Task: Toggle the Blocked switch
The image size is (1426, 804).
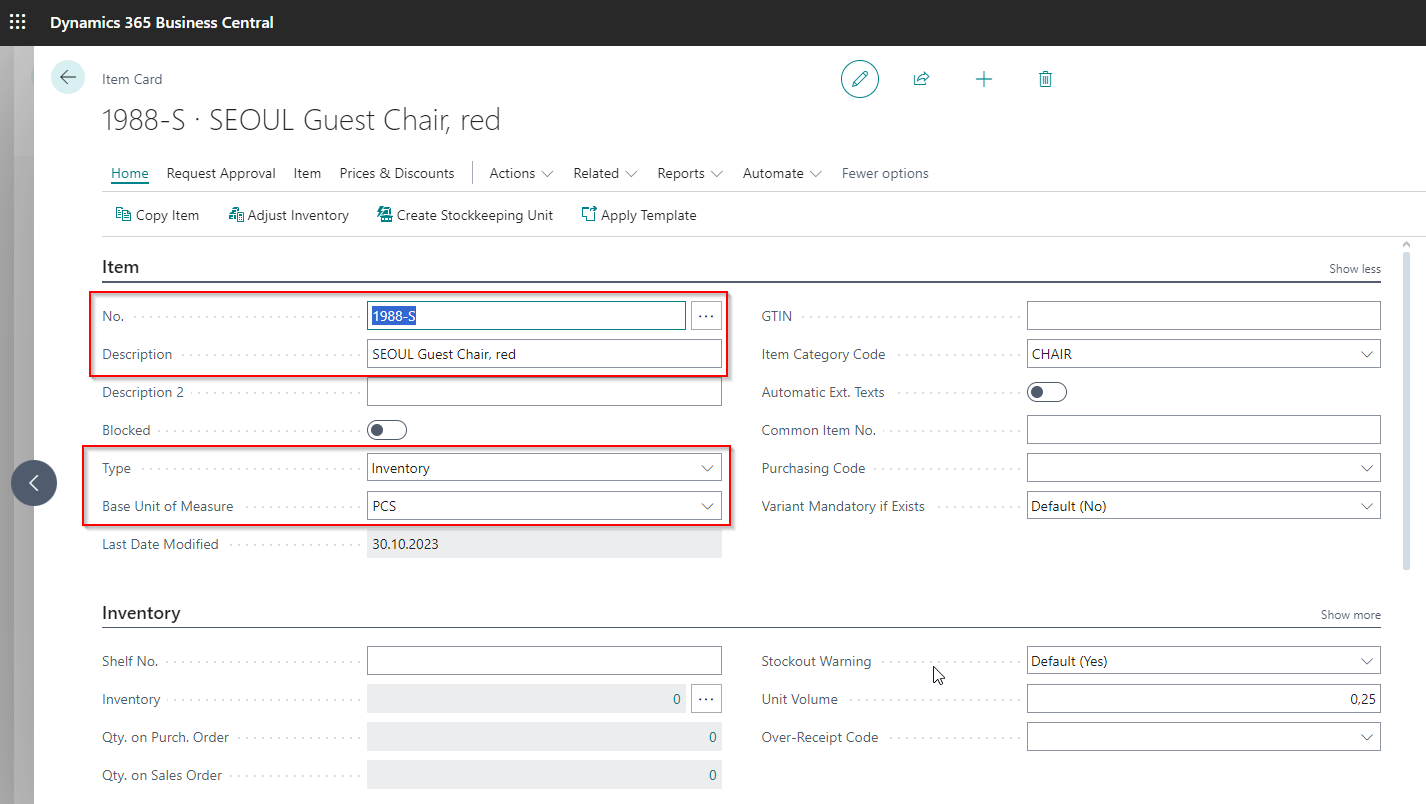Action: point(387,430)
